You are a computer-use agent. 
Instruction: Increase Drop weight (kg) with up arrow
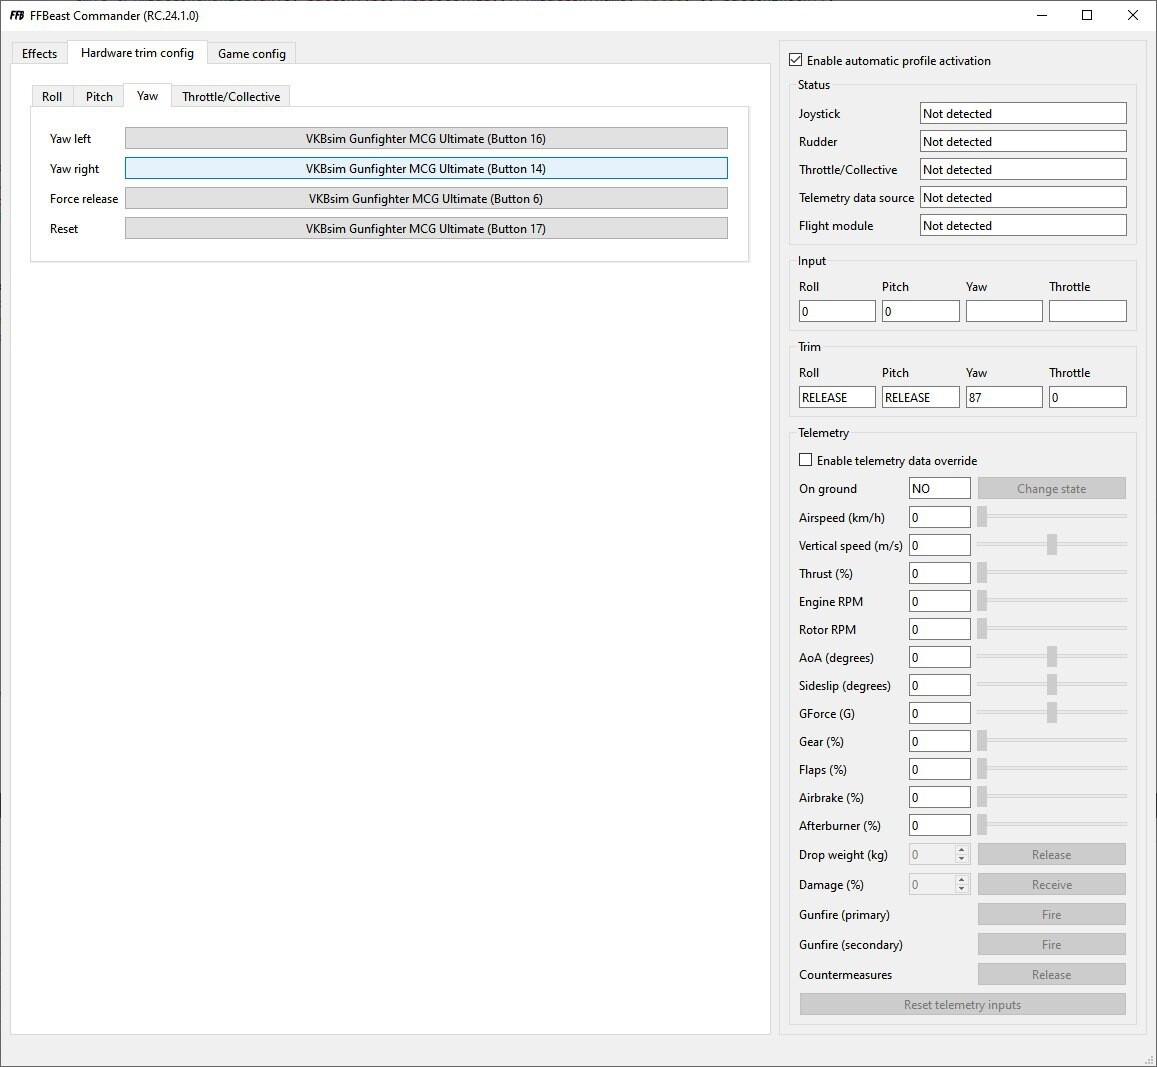[x=961, y=849]
